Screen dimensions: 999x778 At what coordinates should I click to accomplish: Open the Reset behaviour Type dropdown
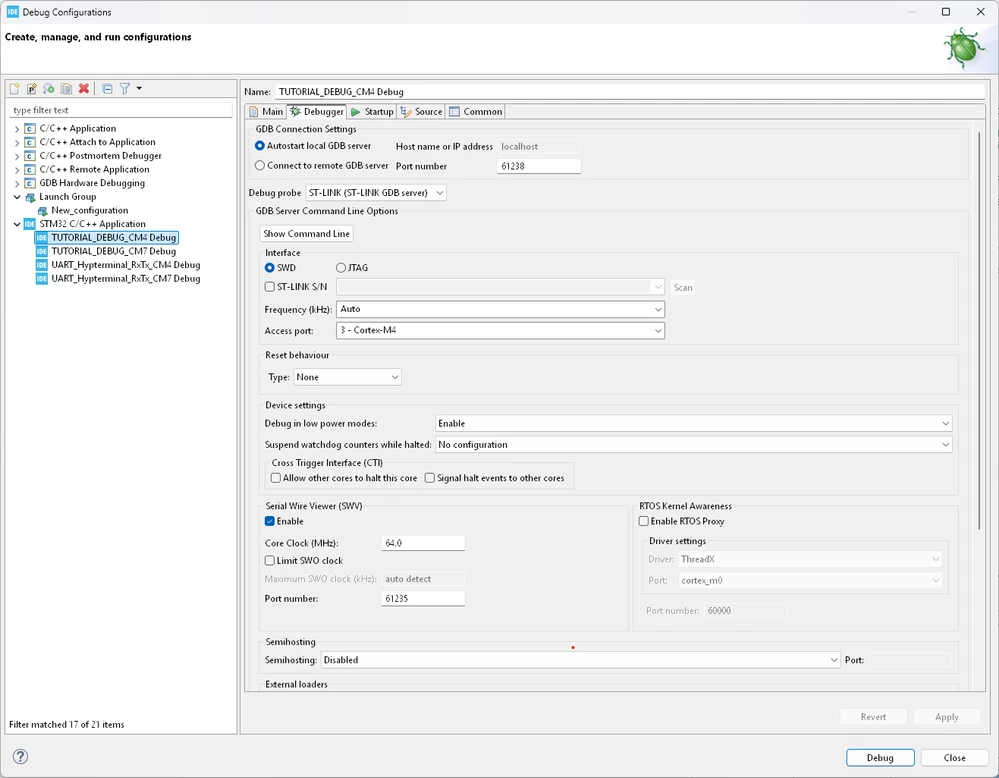tap(347, 377)
